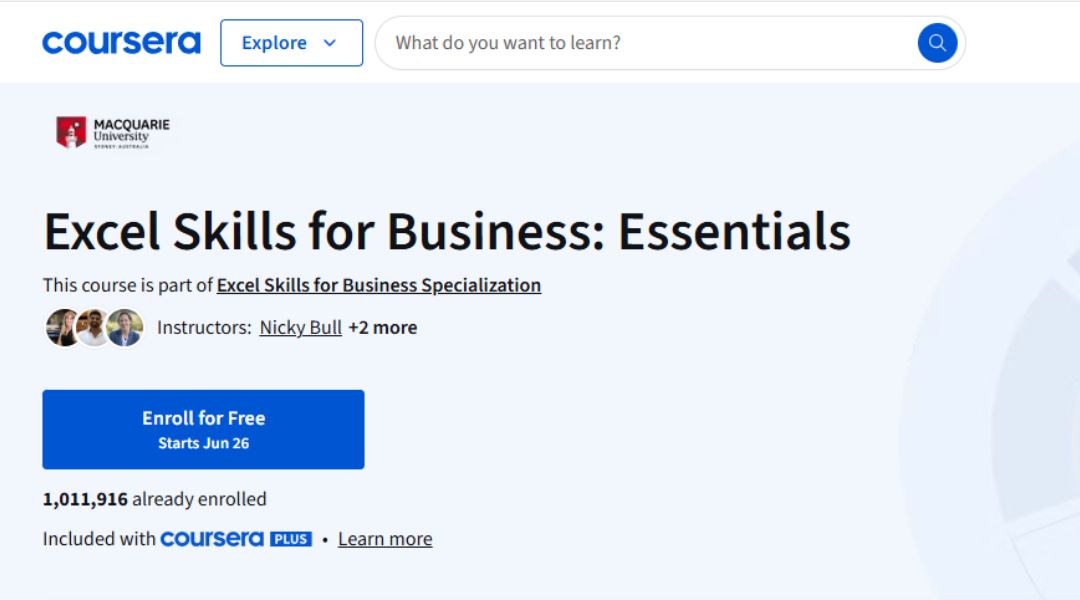This screenshot has height=600, width=1080.
Task: Click the middle instructor profile photo
Action: click(x=87, y=327)
